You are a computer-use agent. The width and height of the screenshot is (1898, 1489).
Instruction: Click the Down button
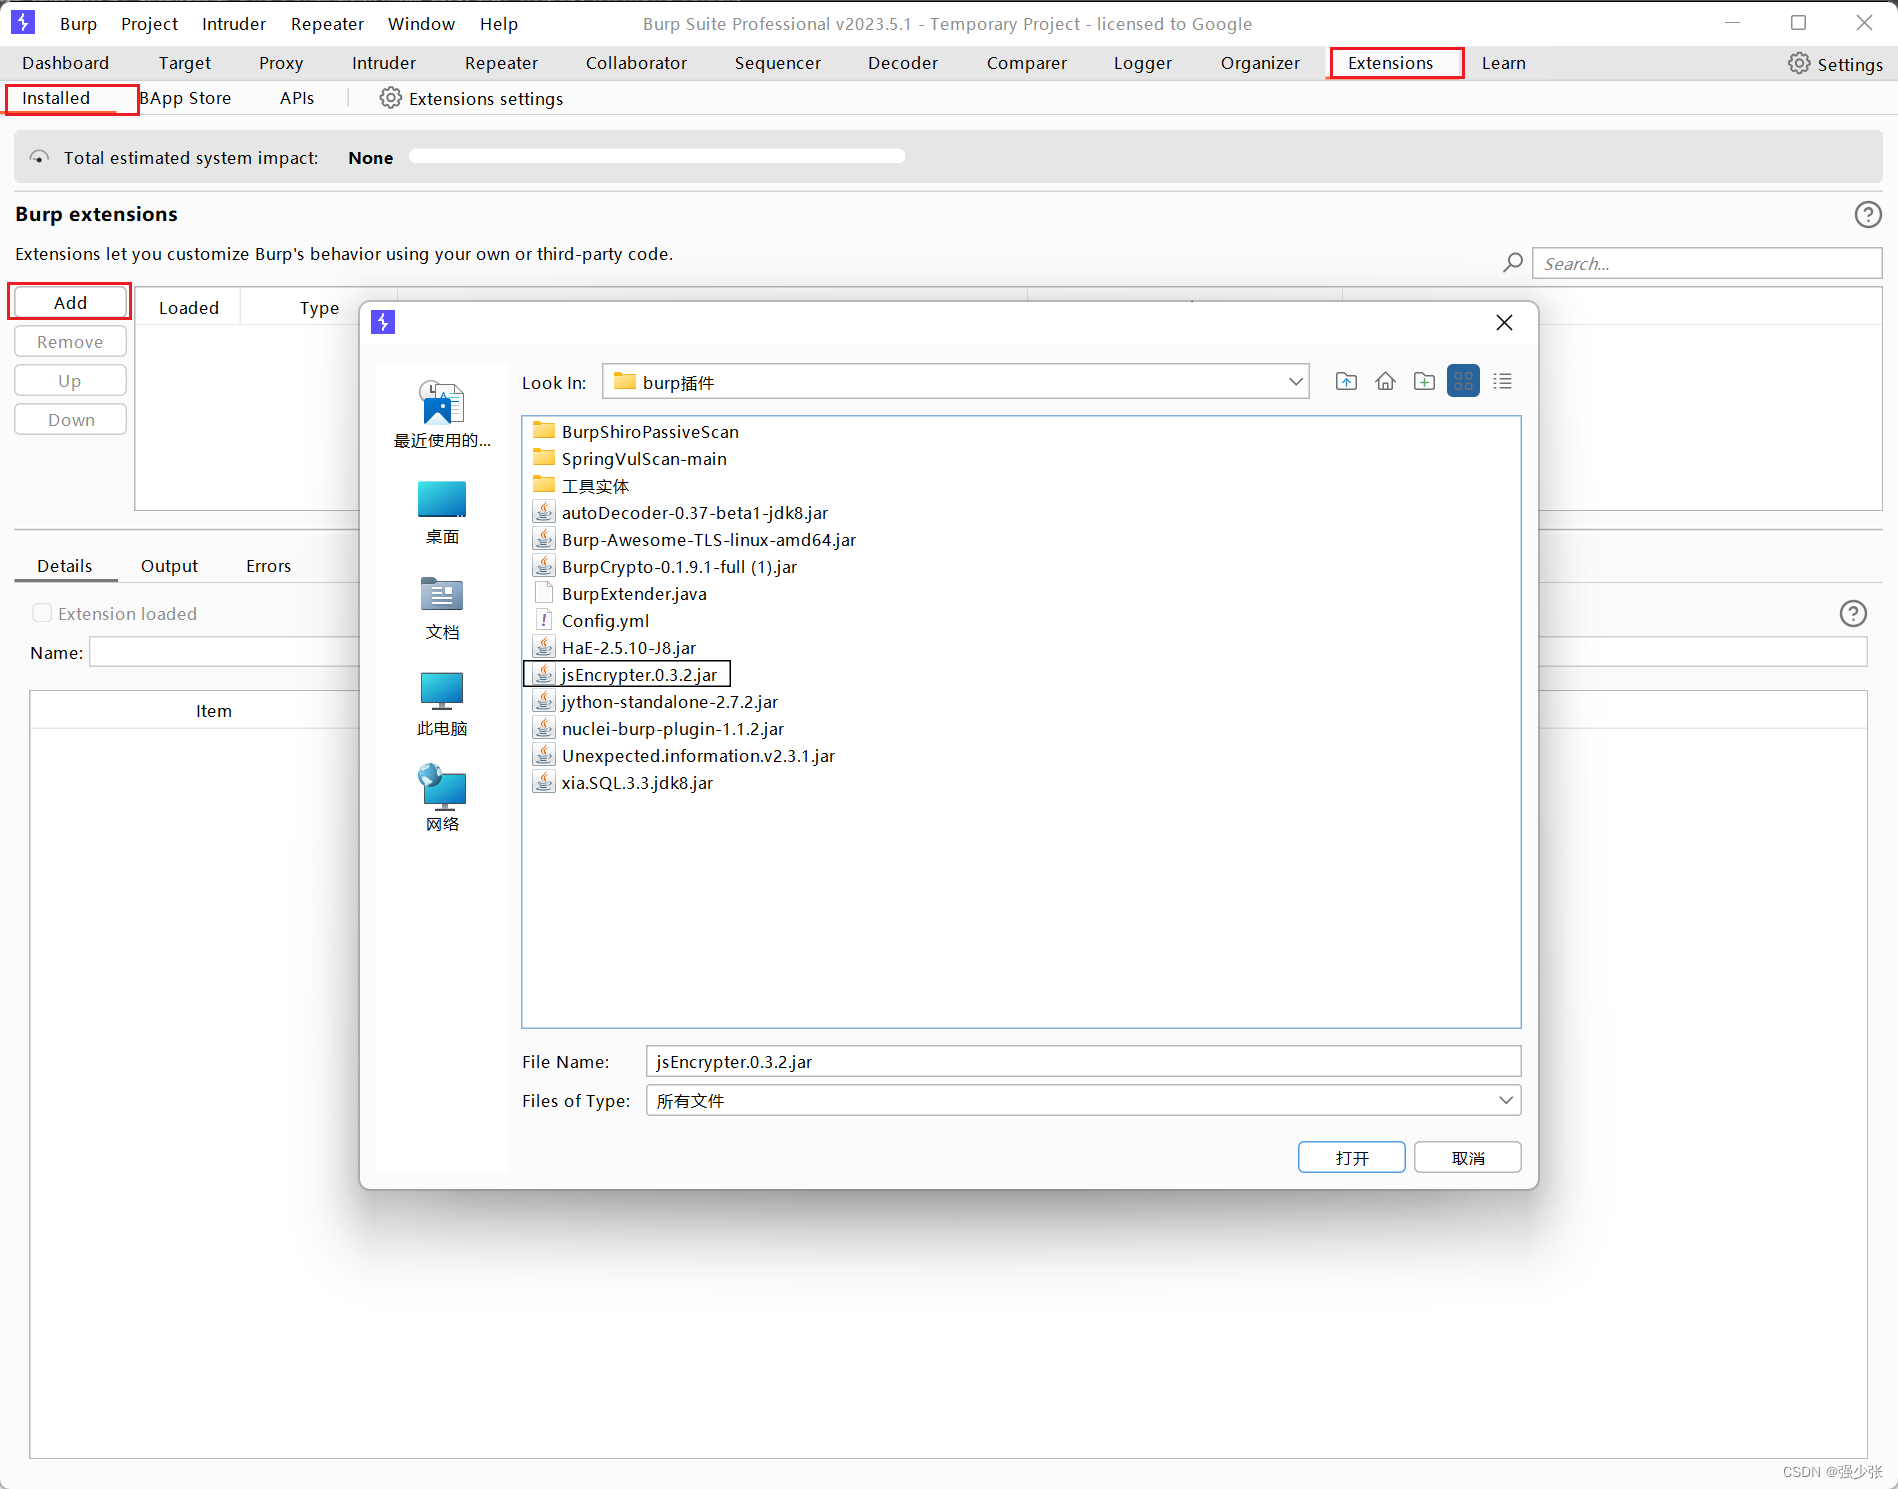click(70, 419)
